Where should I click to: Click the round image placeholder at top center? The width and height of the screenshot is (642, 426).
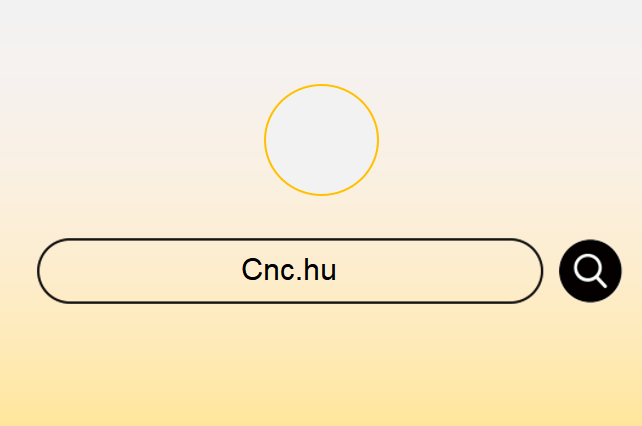point(321,140)
